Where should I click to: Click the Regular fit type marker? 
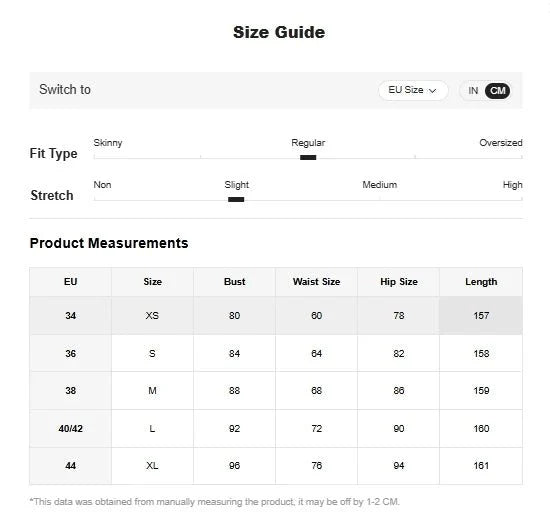point(308,157)
